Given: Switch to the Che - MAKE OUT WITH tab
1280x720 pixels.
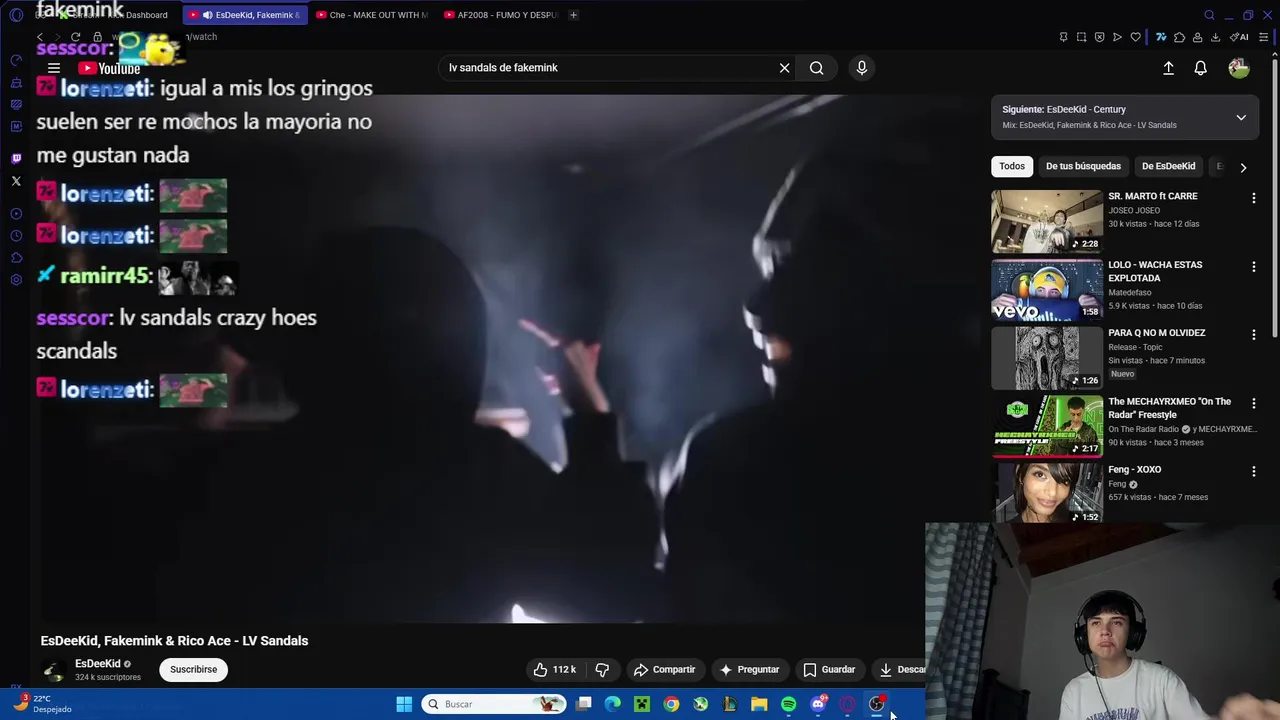Looking at the screenshot, I should pyautogui.click(x=371, y=15).
